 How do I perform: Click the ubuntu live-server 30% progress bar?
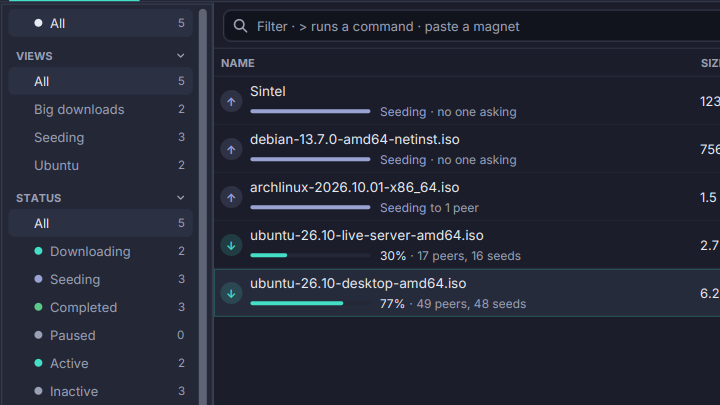click(310, 255)
